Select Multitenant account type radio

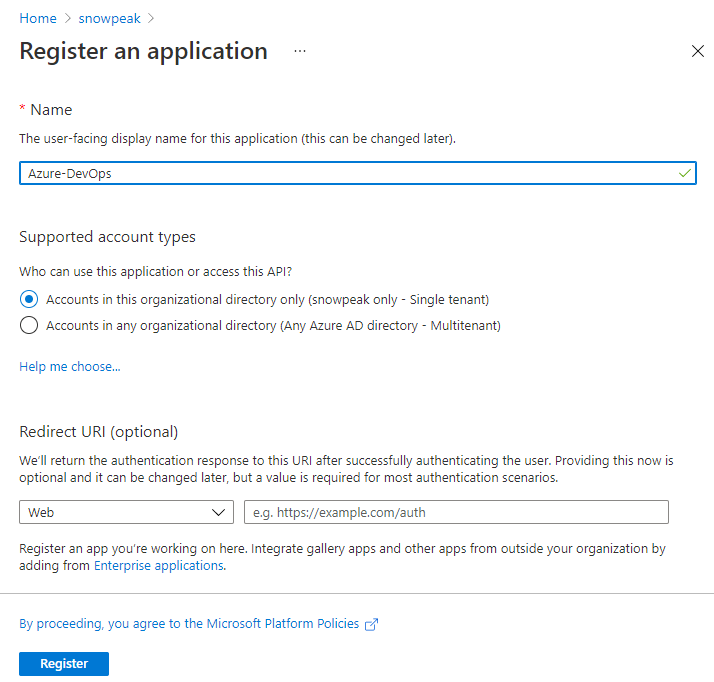pyautogui.click(x=29, y=326)
